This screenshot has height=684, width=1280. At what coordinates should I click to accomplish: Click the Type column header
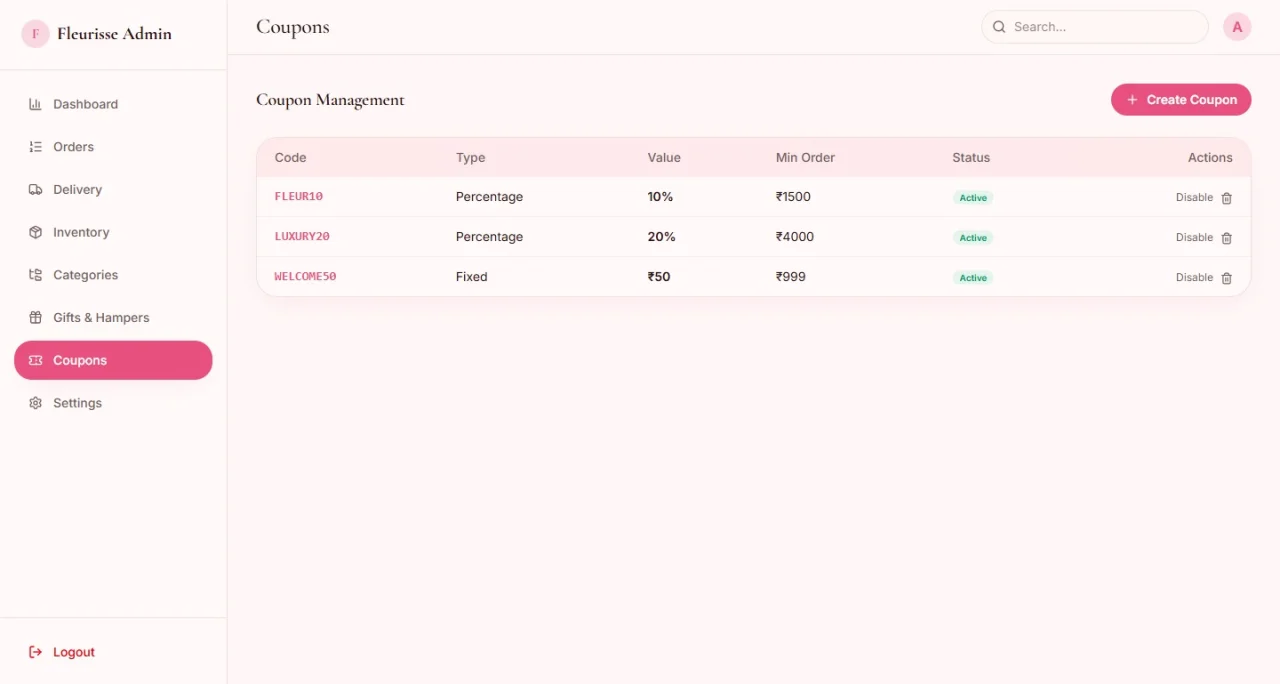[470, 158]
